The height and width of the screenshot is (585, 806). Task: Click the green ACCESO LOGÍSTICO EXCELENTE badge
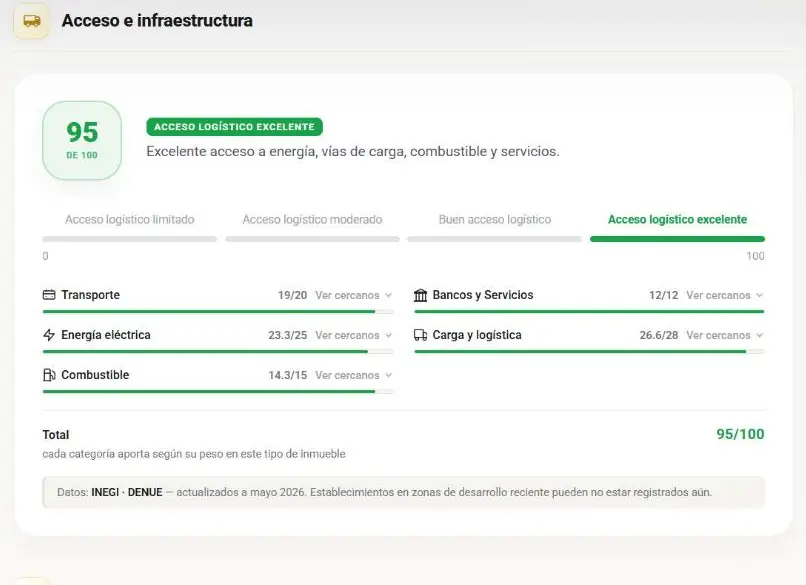pyautogui.click(x=234, y=127)
